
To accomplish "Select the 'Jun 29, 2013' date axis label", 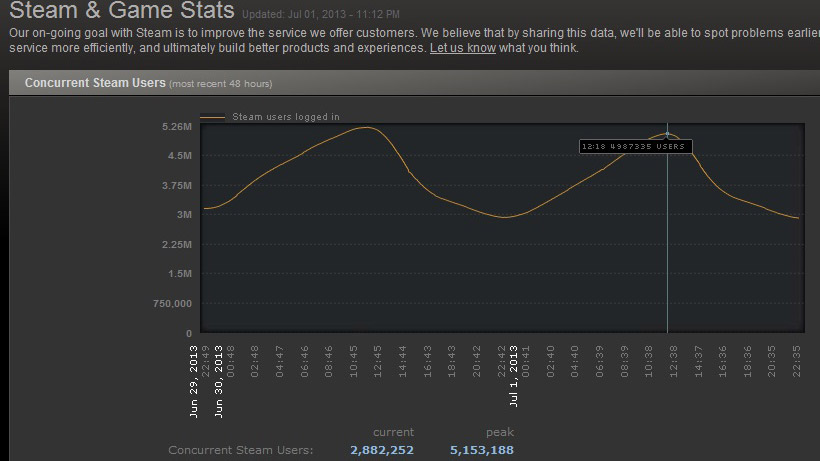I will tap(193, 381).
